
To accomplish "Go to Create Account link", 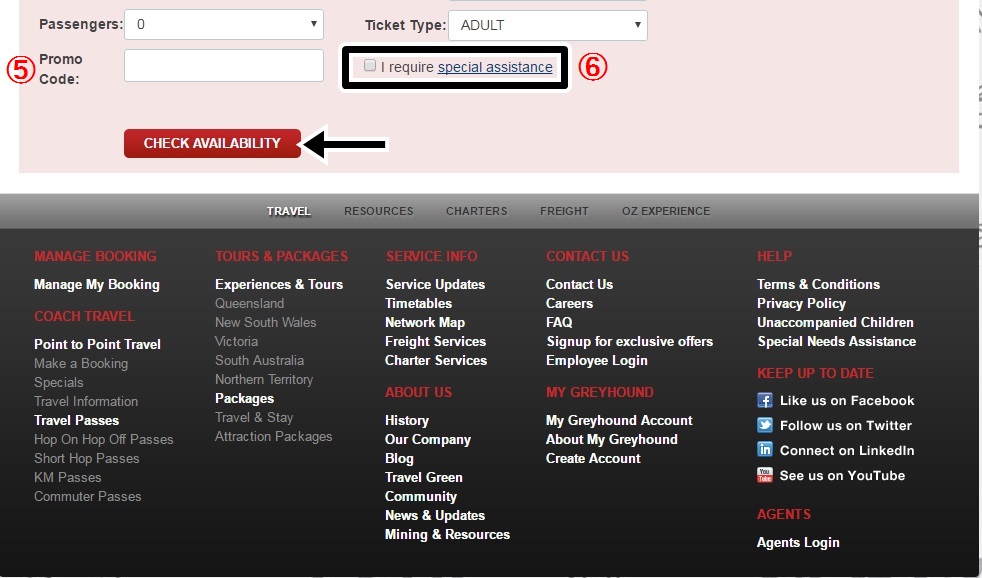I will [x=593, y=458].
